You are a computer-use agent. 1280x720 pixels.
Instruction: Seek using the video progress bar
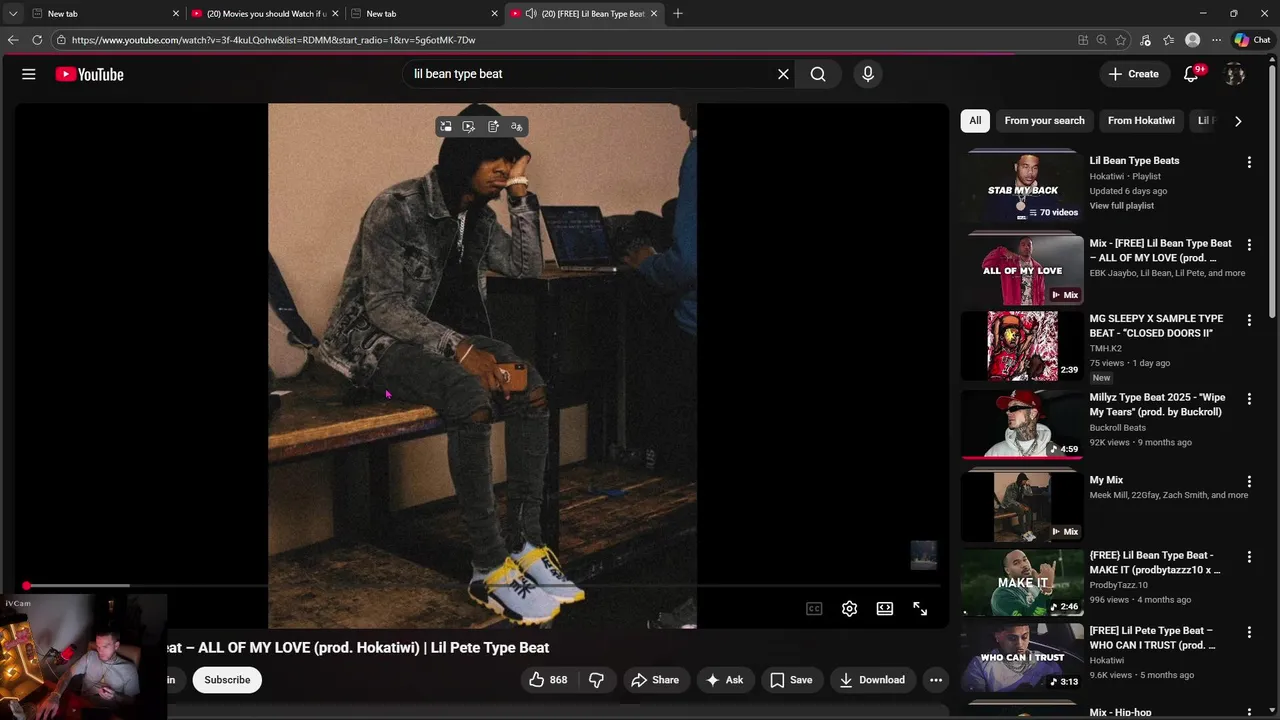(482, 586)
